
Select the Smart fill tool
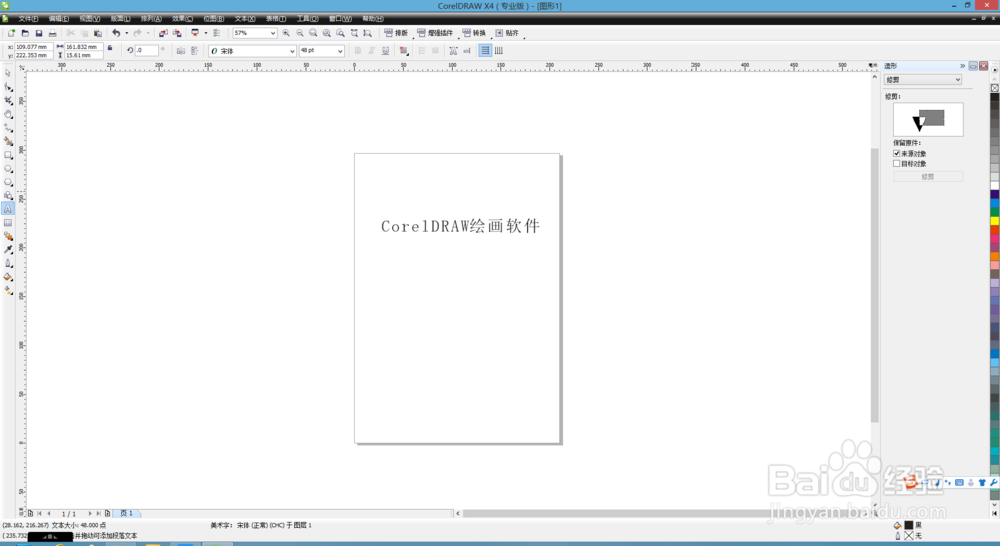pos(8,141)
